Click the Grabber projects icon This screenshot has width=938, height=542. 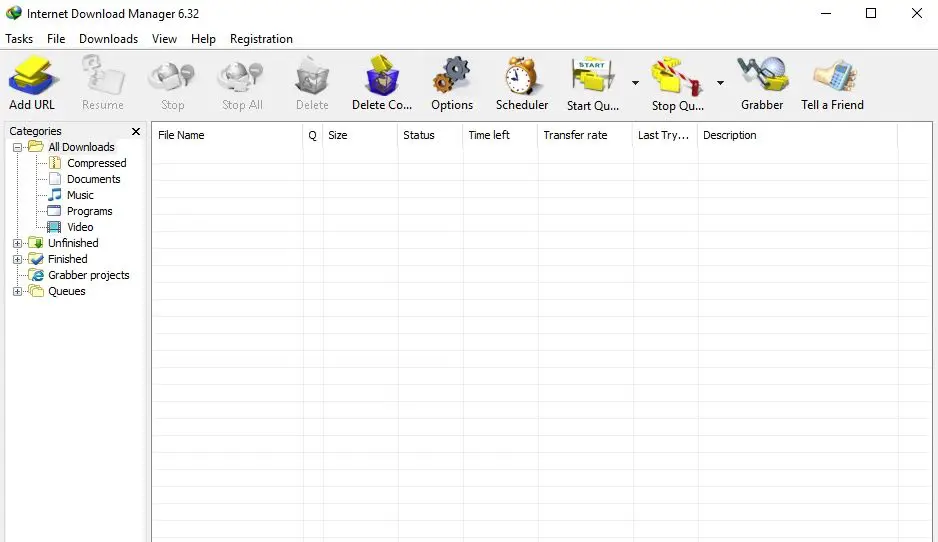(x=37, y=275)
